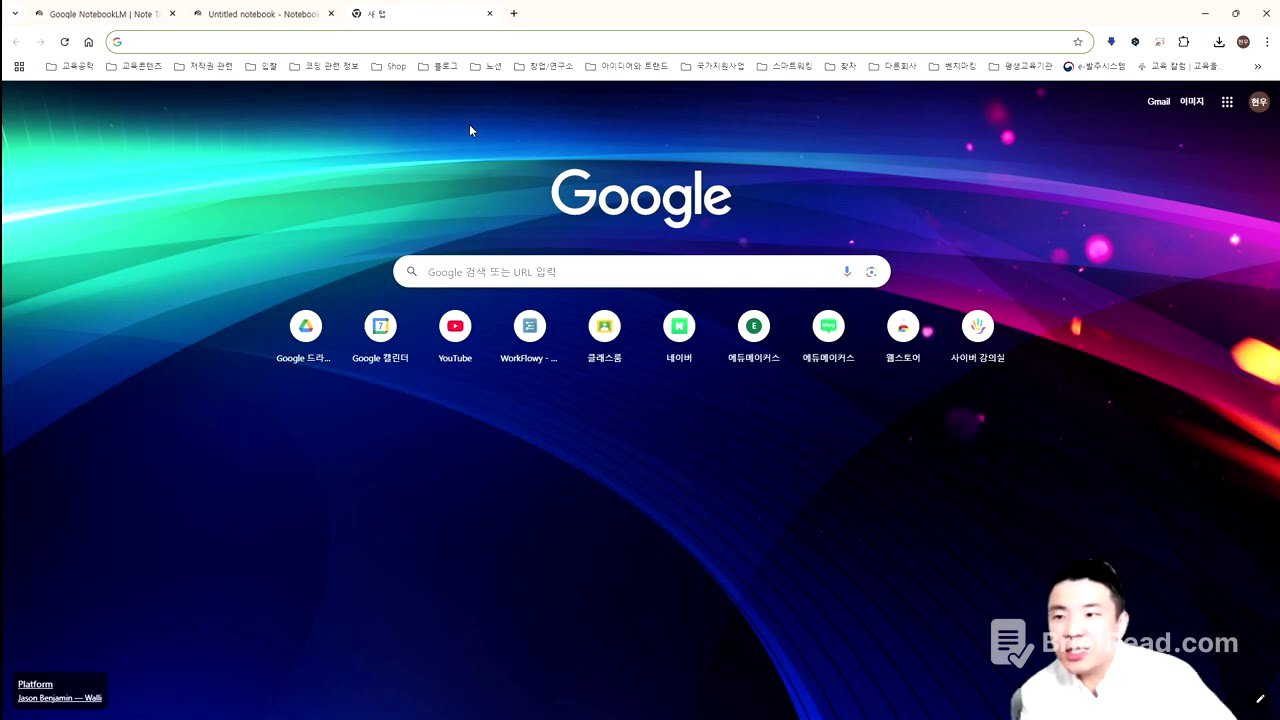Open a new browser tab
The width and height of the screenshot is (1280, 720).
click(x=514, y=14)
